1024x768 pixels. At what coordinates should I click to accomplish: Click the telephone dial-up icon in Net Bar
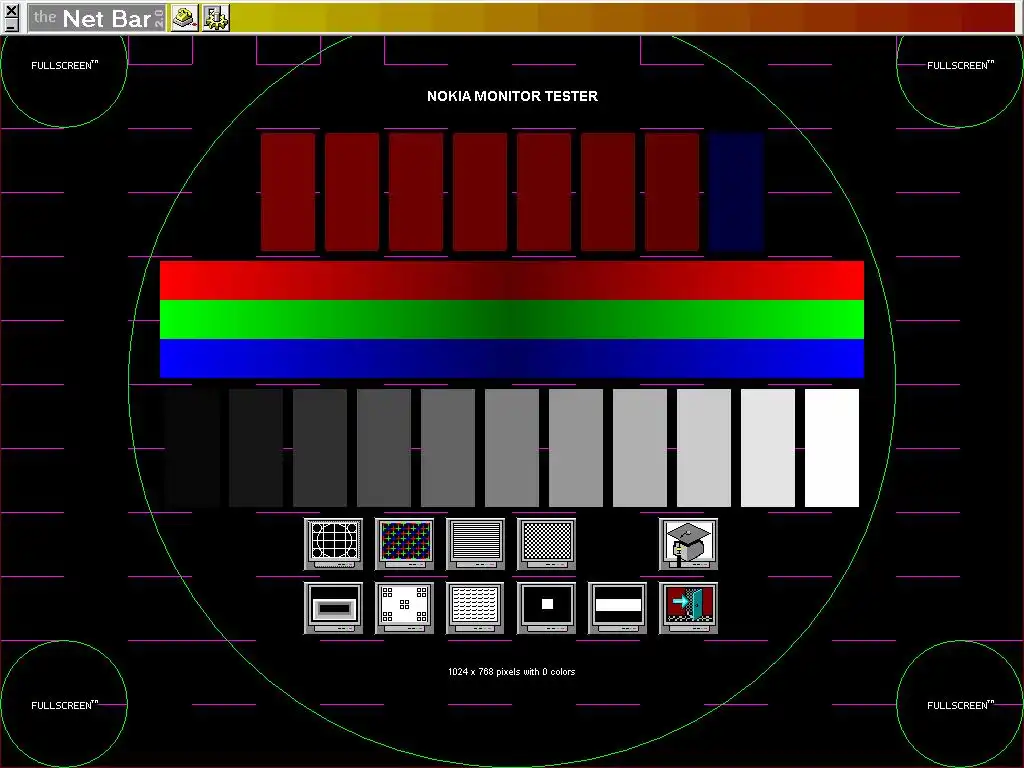coord(185,18)
